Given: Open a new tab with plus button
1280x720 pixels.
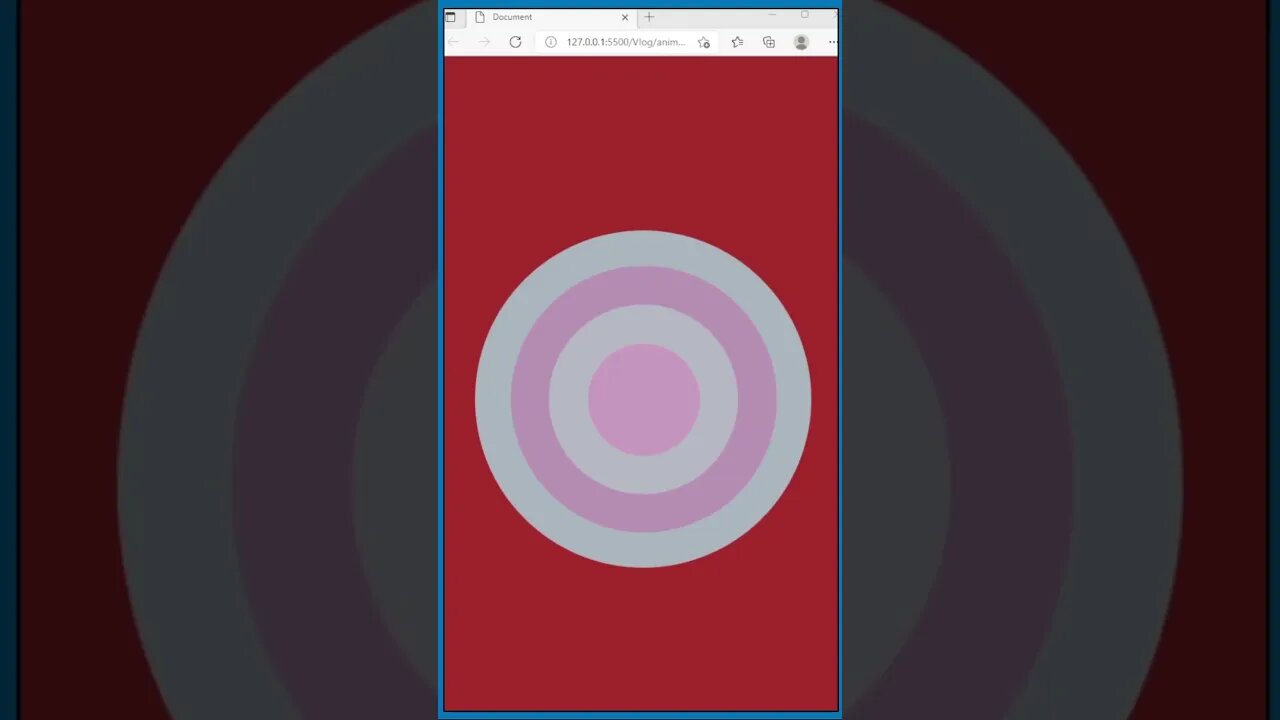Looking at the screenshot, I should [649, 17].
